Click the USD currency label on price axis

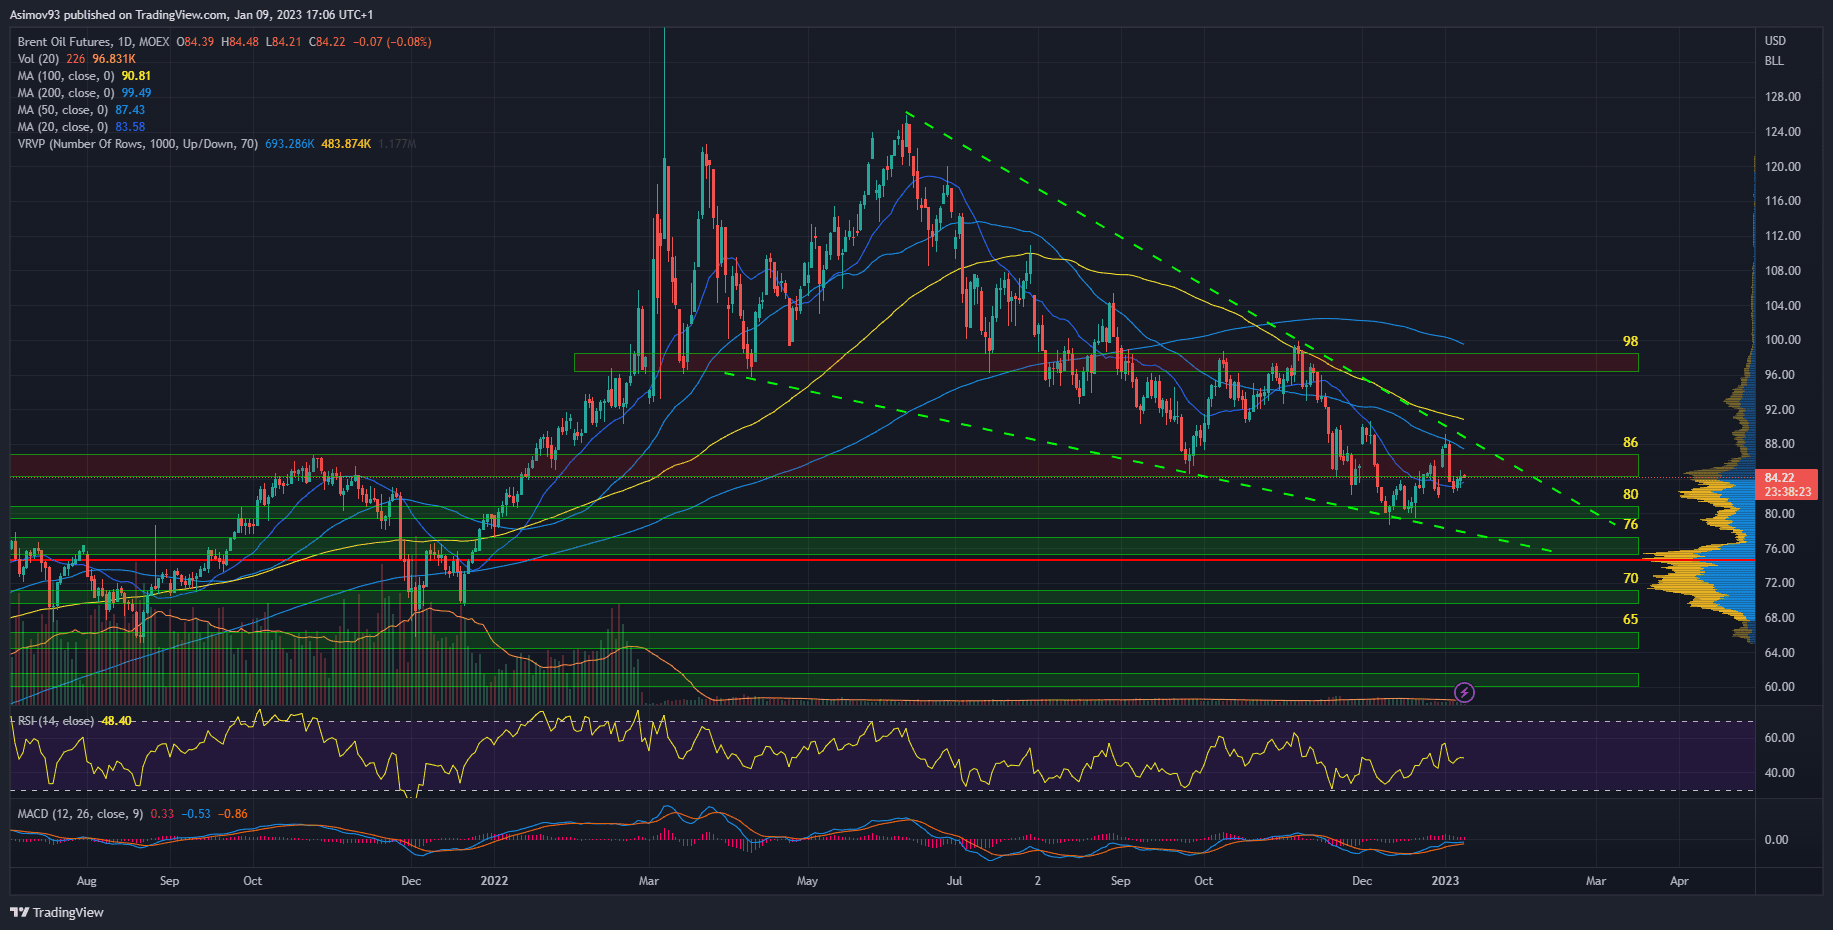click(x=1775, y=41)
